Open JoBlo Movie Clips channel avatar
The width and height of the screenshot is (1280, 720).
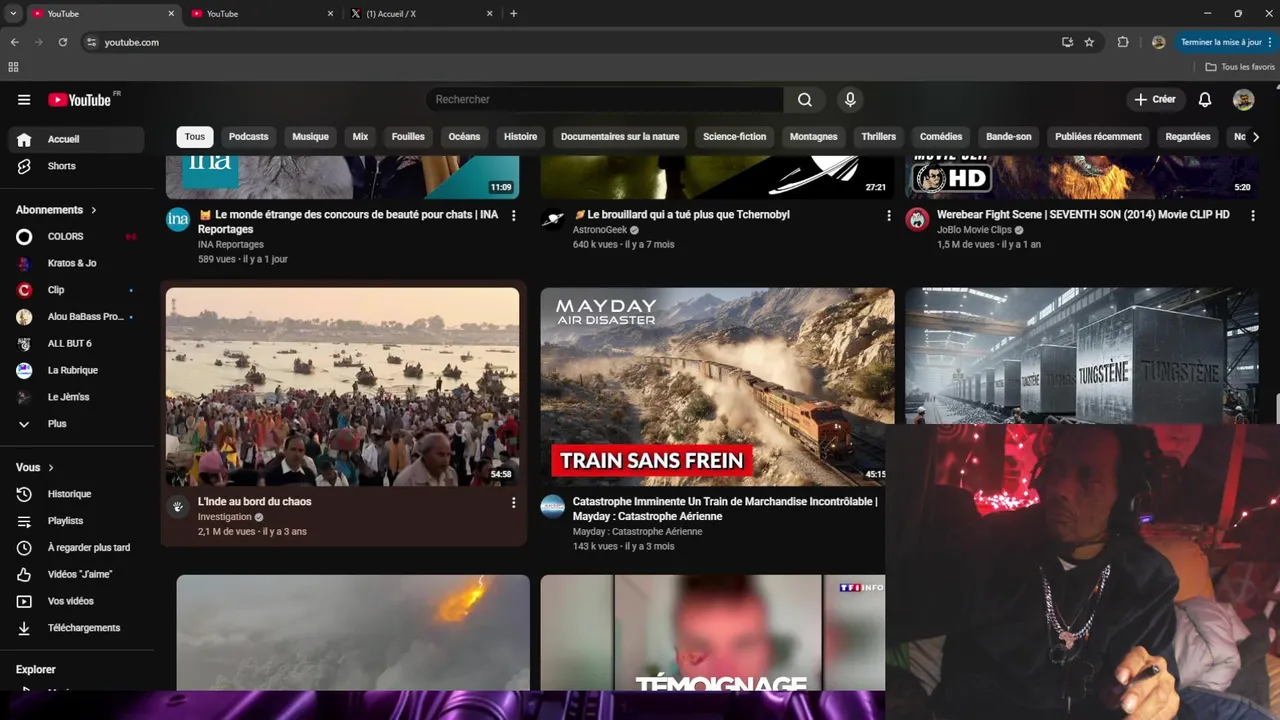point(917,220)
